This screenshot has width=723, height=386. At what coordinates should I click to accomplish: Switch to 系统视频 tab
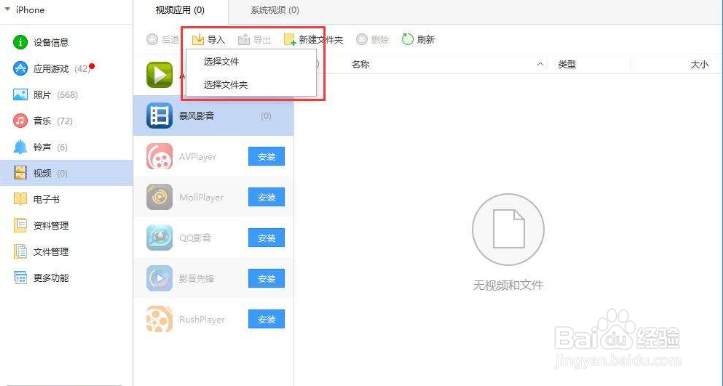click(x=275, y=10)
